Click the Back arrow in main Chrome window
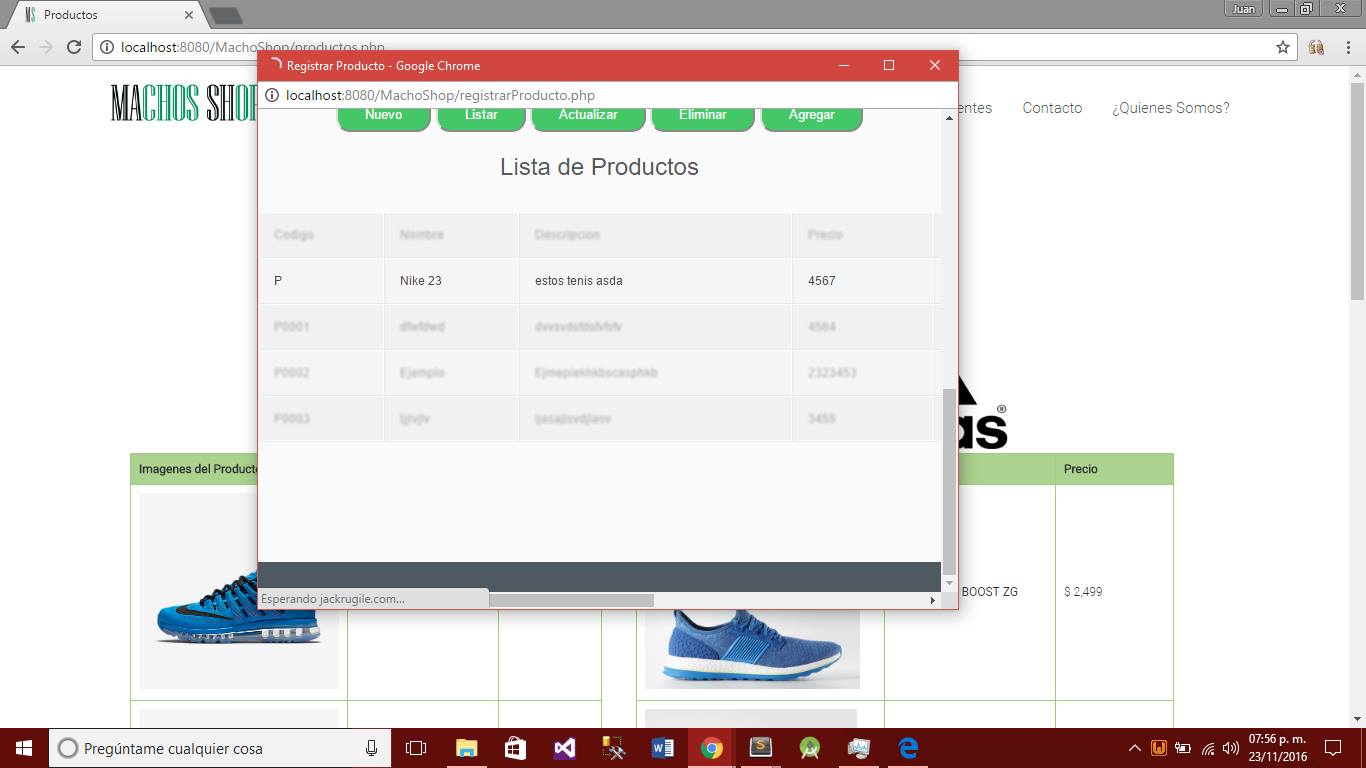1366x768 pixels. tap(18, 47)
